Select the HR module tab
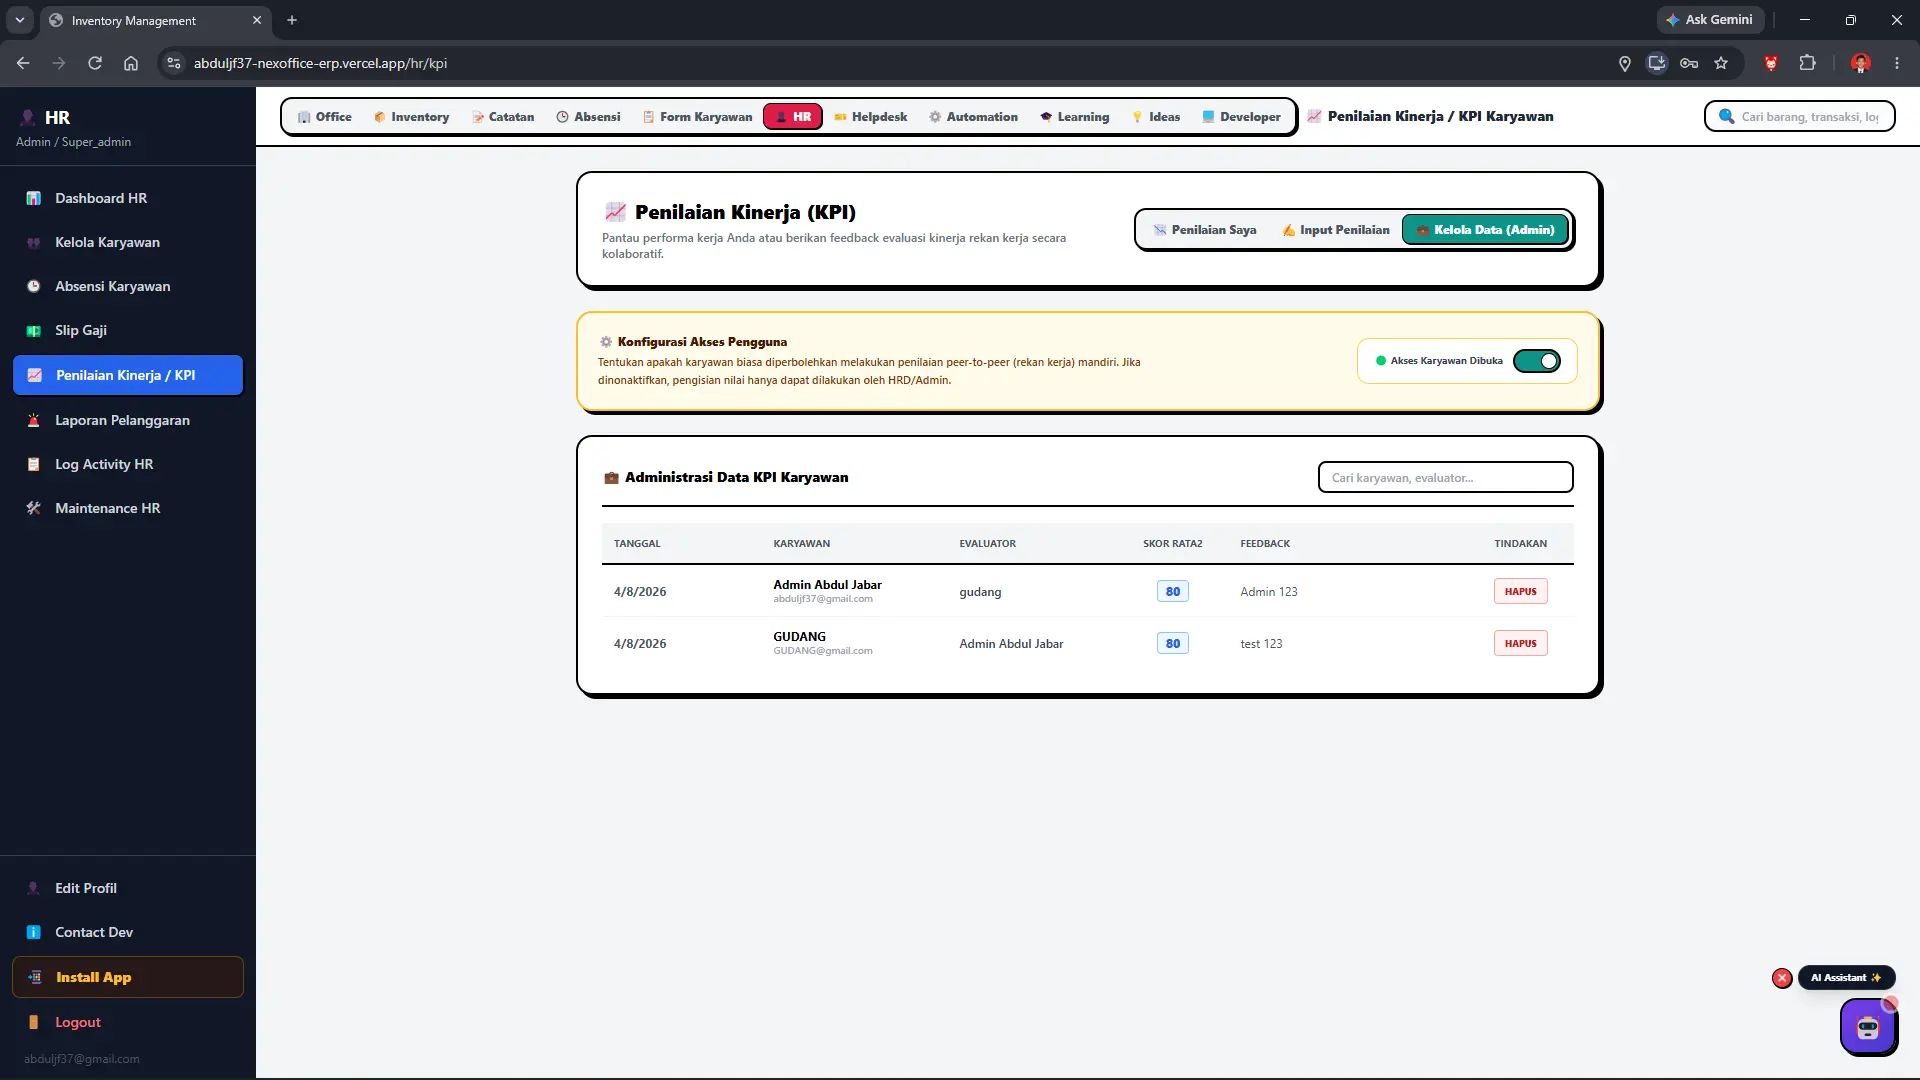This screenshot has height=1080, width=1920. [x=793, y=117]
